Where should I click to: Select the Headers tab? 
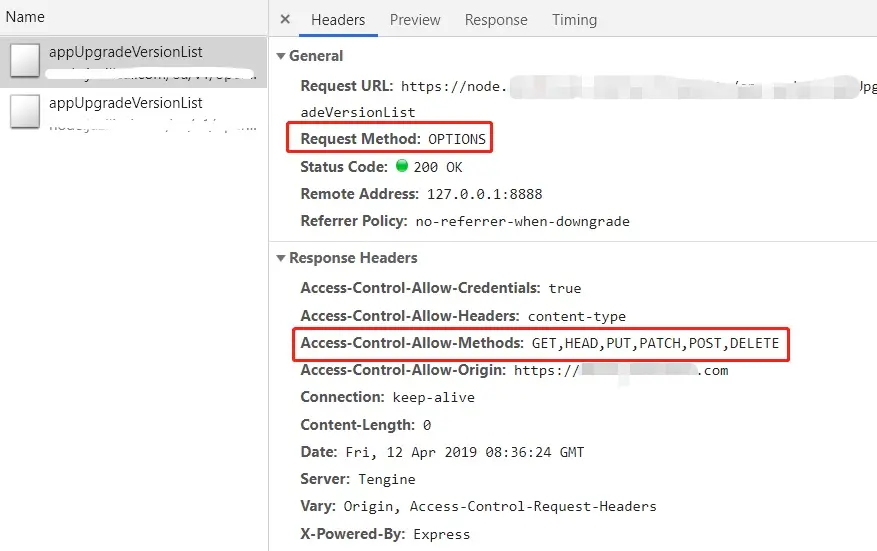tap(338, 20)
